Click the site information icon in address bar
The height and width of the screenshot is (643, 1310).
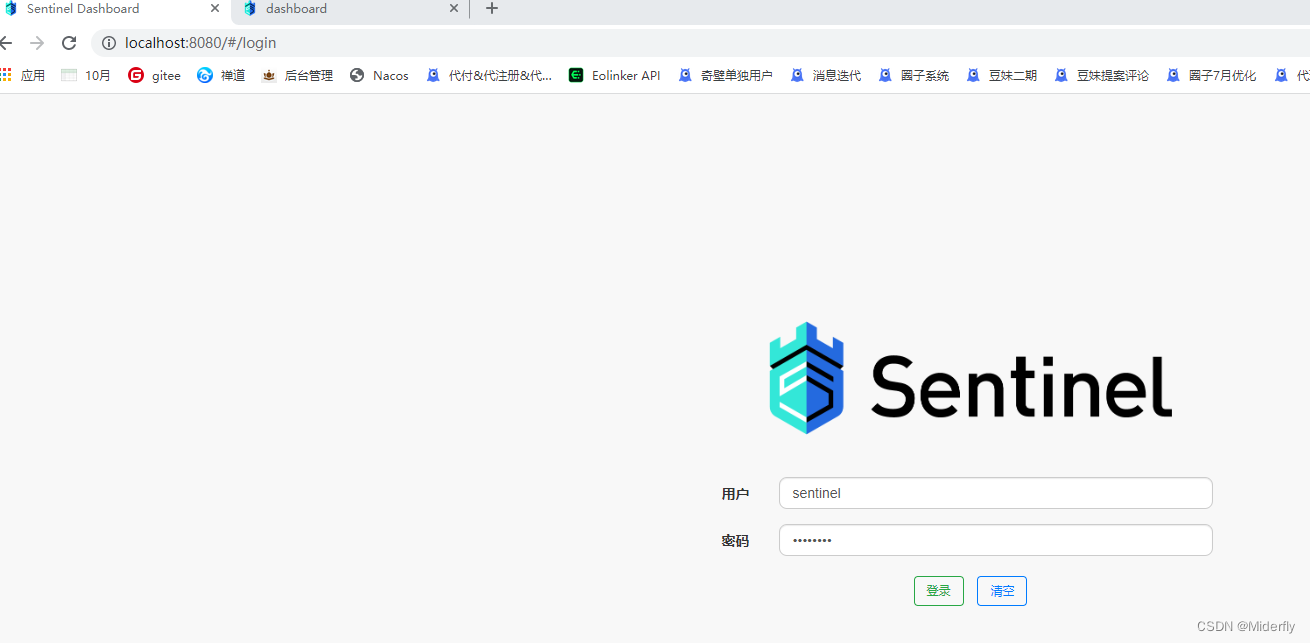pyautogui.click(x=108, y=43)
